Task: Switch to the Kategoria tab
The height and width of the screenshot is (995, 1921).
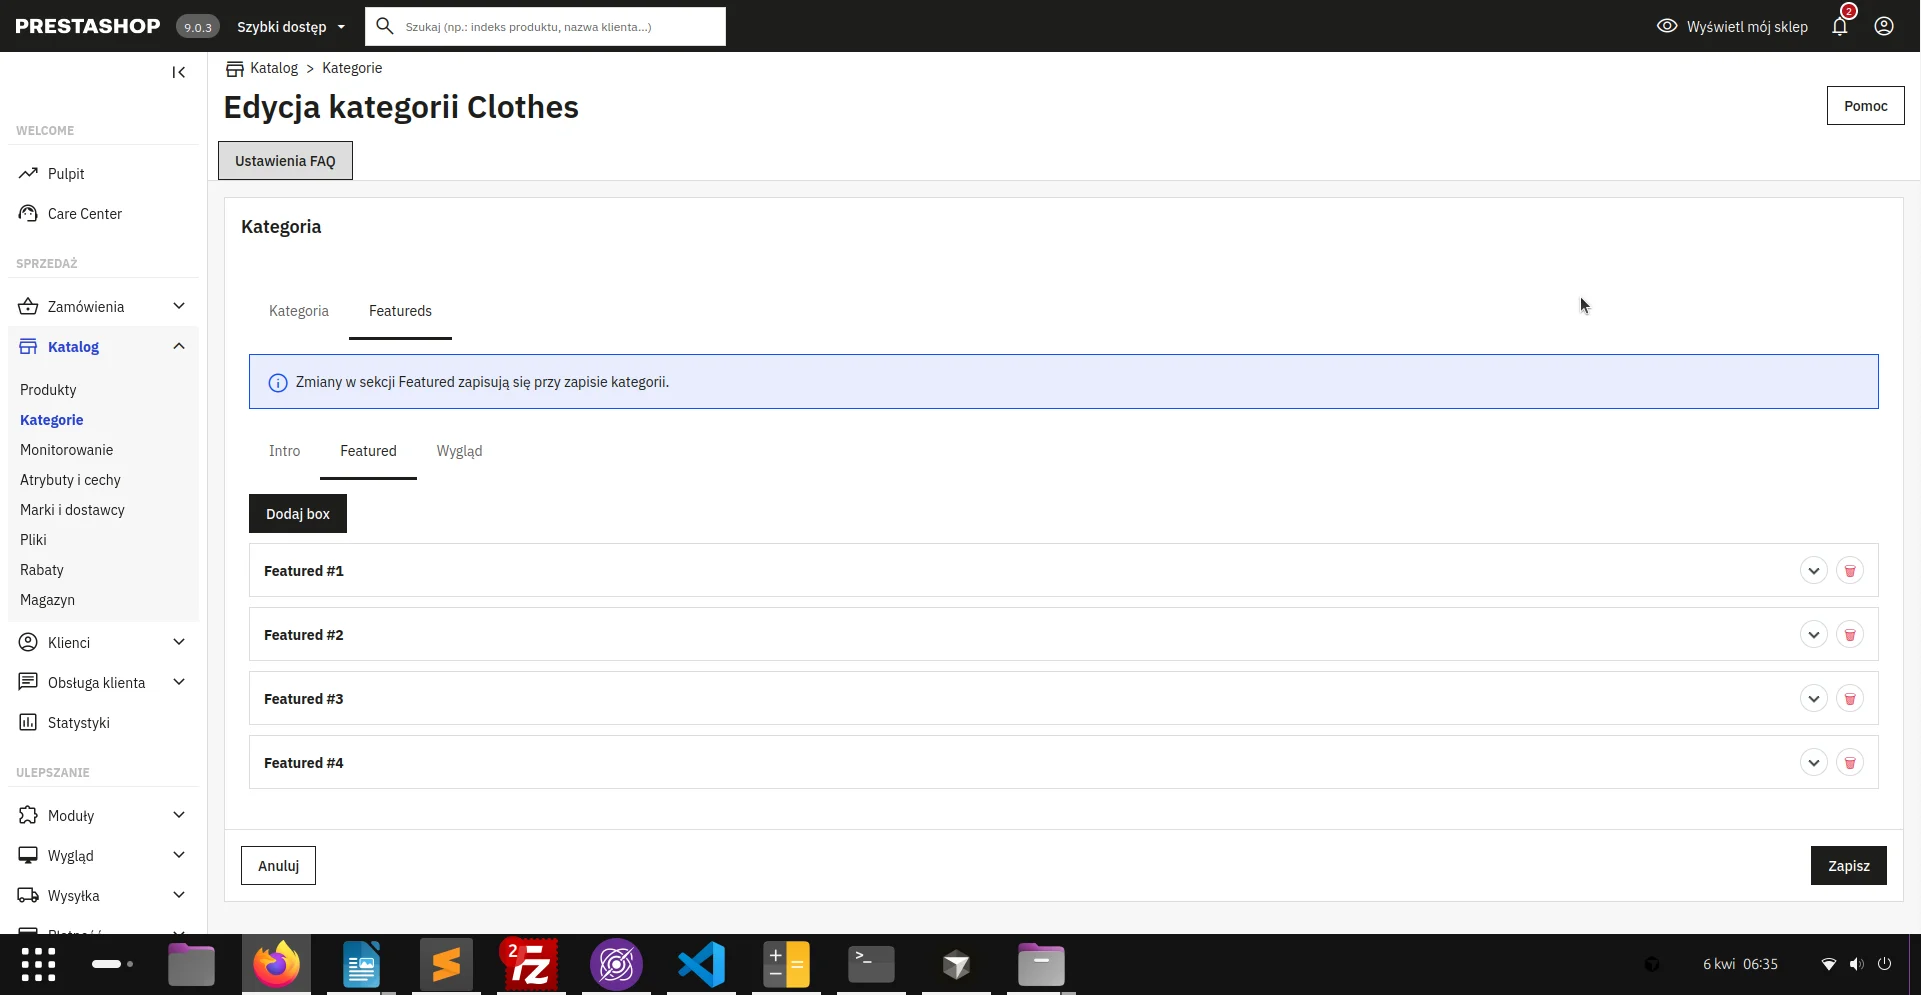Action: coord(299,311)
